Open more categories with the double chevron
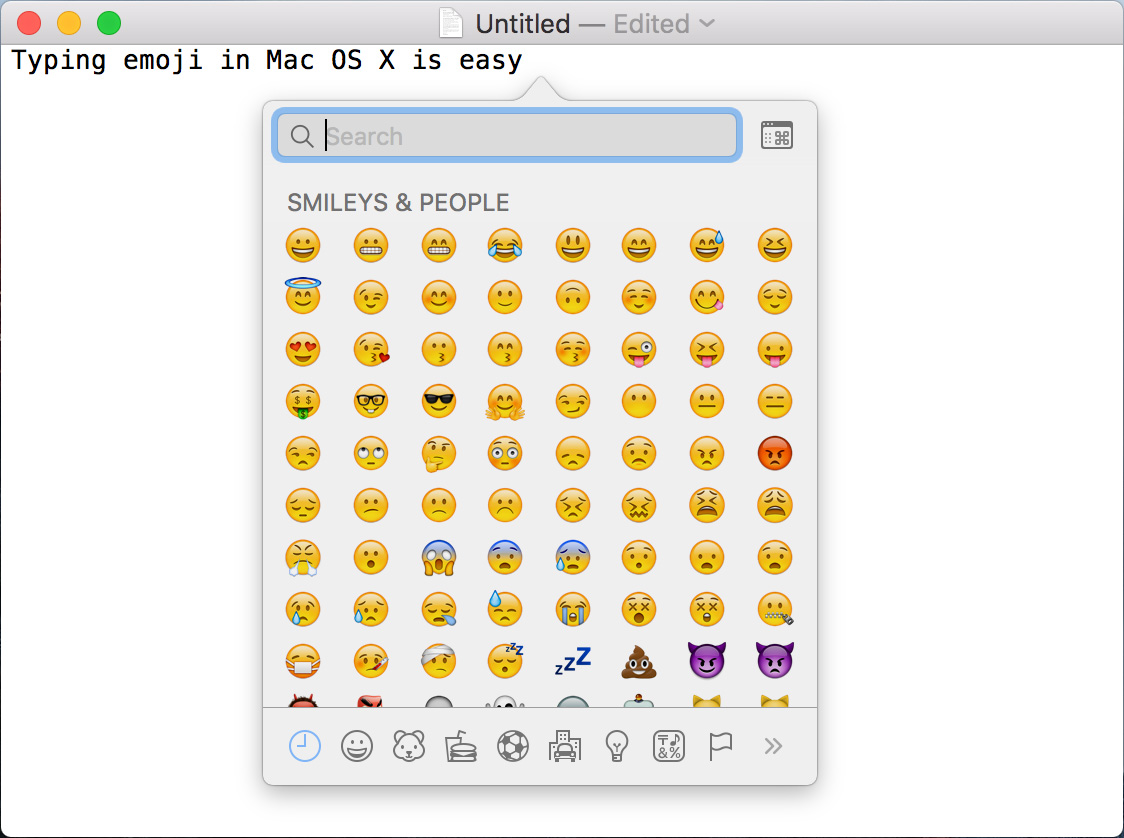 tap(772, 745)
